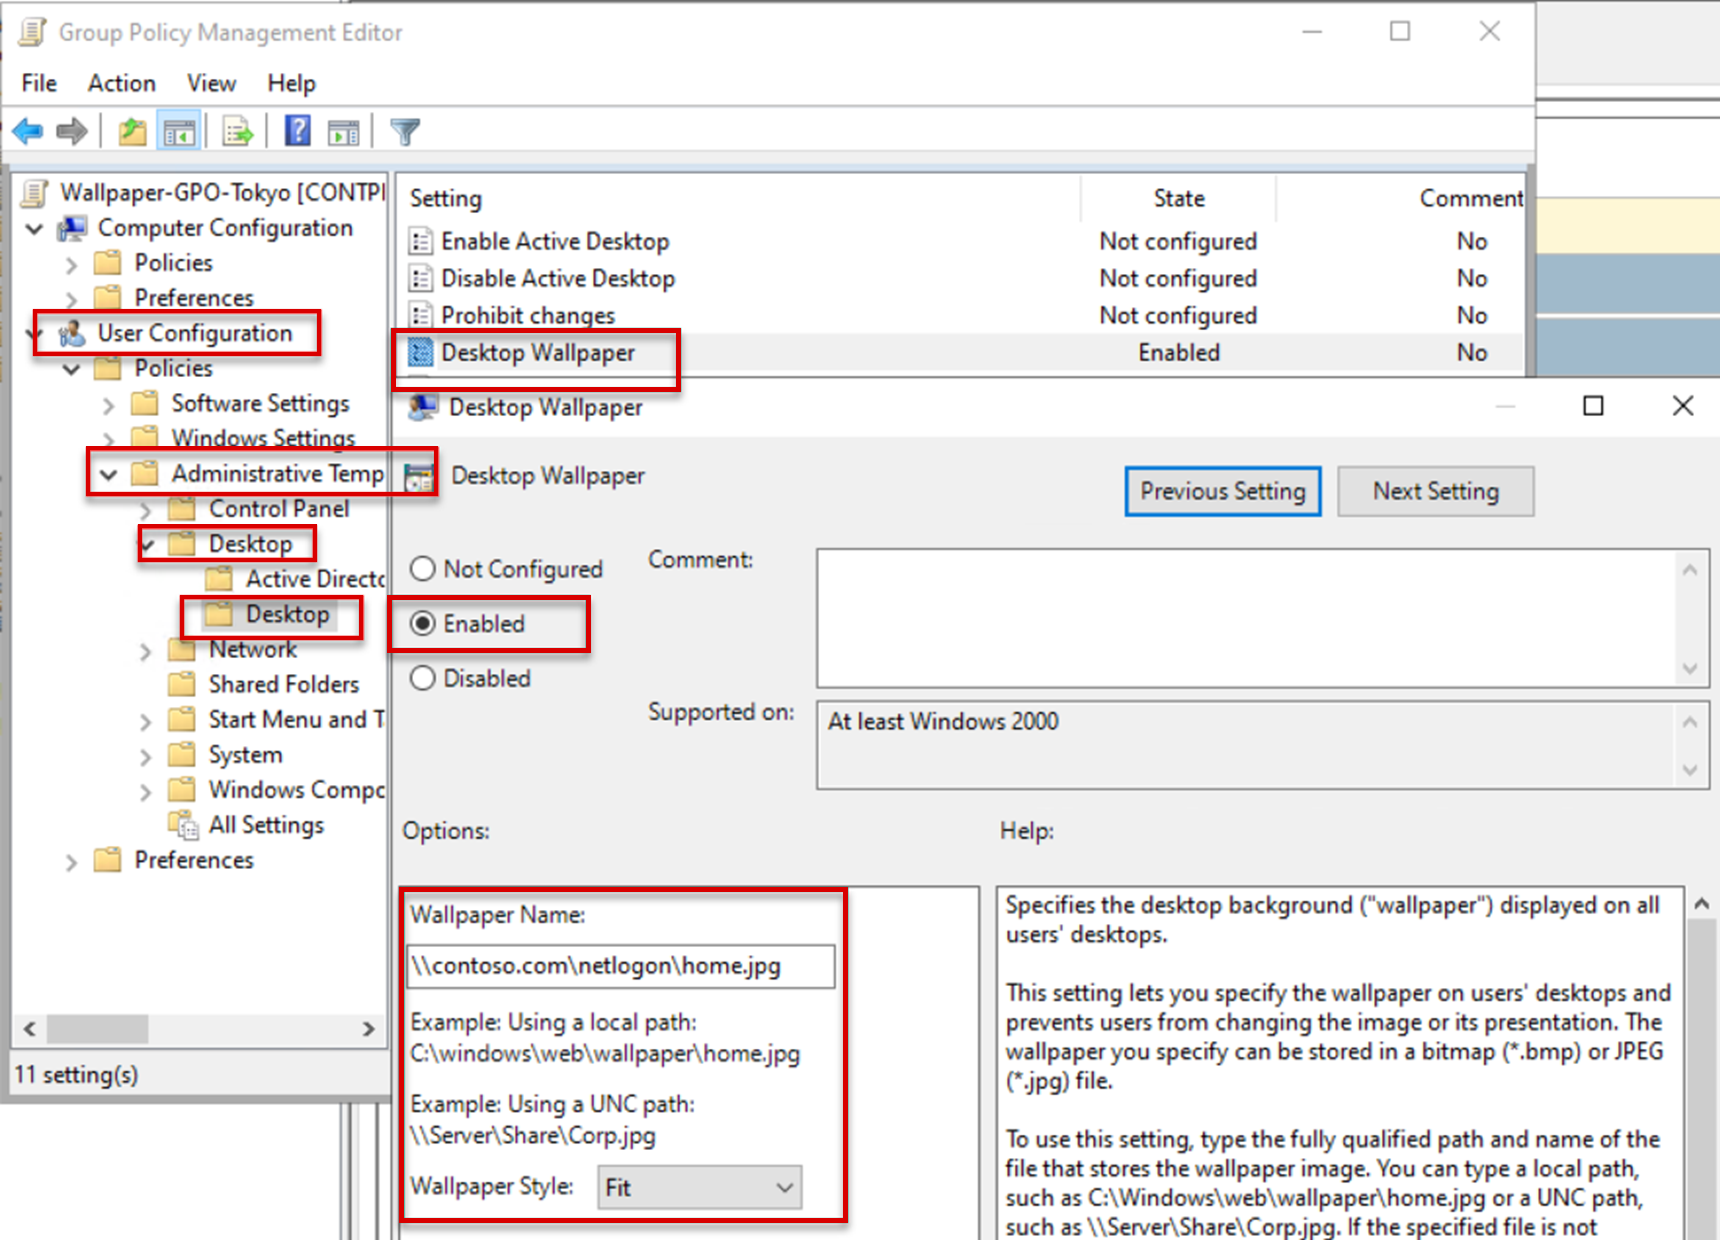The width and height of the screenshot is (1720, 1240).
Task: Select the Not Configured radio button
Action: click(423, 569)
